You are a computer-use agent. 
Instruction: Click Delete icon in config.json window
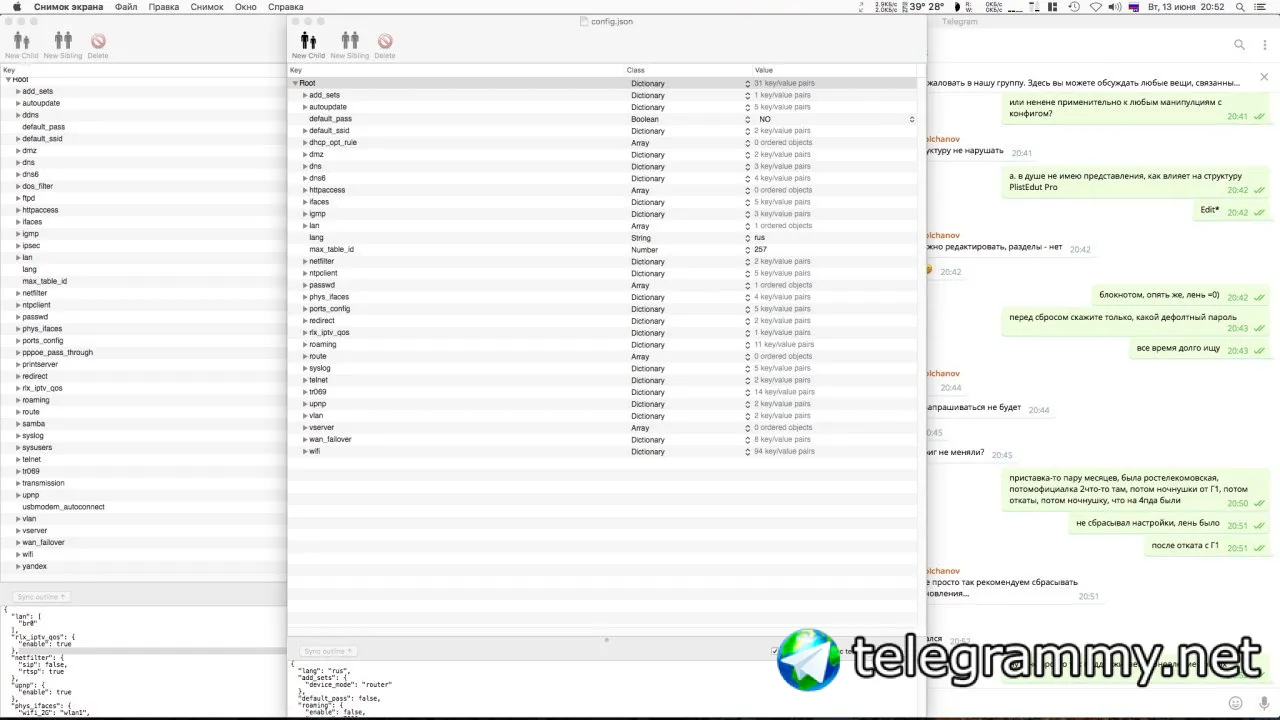coord(385,41)
